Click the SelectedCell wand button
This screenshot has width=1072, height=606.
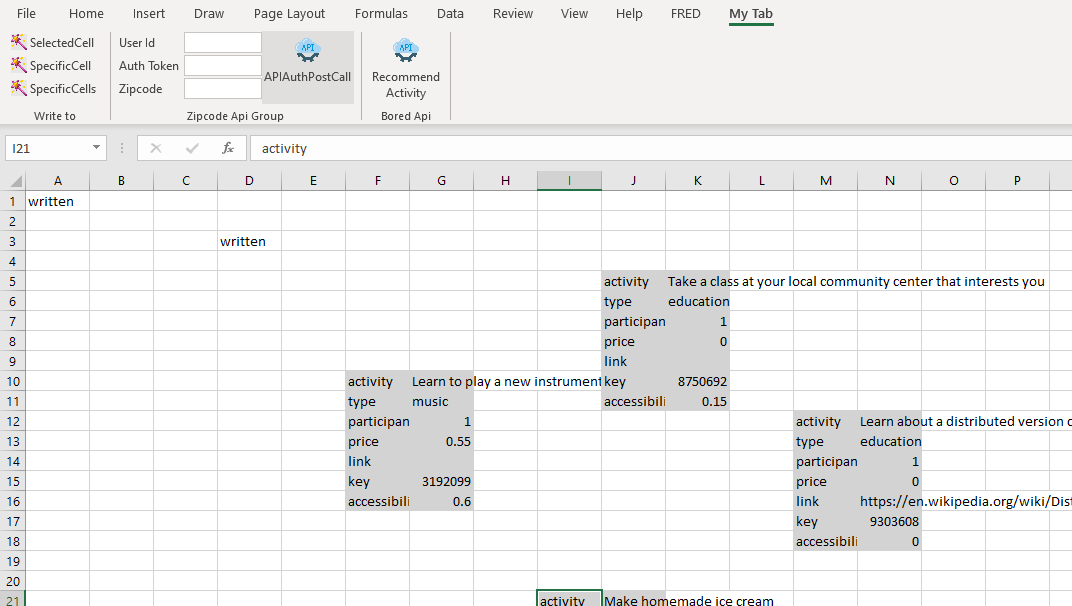(53, 42)
